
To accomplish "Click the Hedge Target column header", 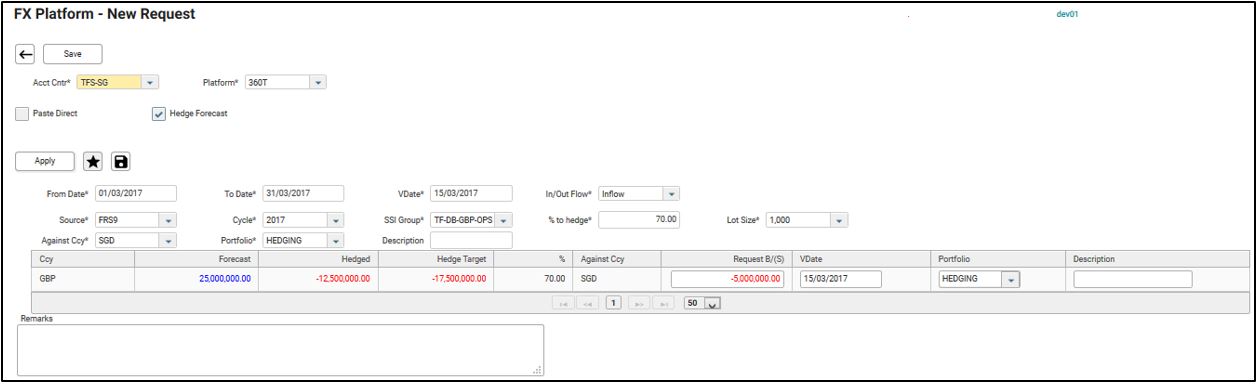I will [x=436, y=259].
